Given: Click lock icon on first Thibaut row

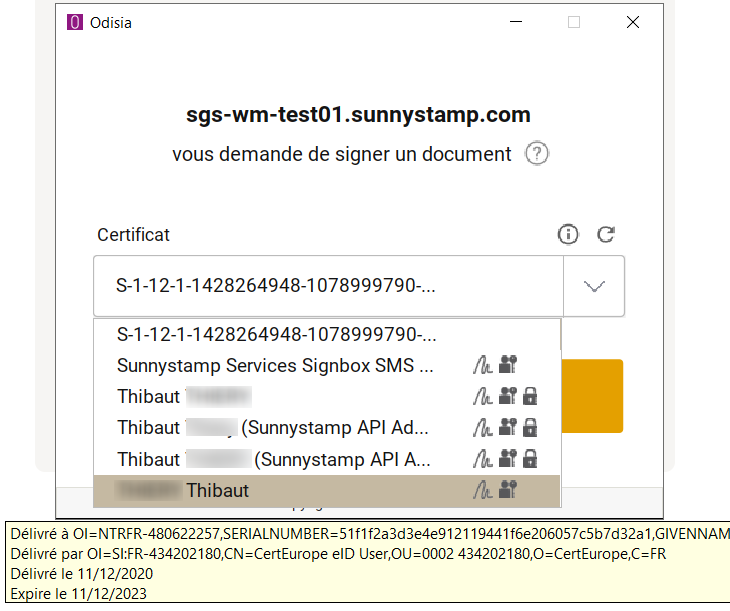Looking at the screenshot, I should click(x=530, y=397).
